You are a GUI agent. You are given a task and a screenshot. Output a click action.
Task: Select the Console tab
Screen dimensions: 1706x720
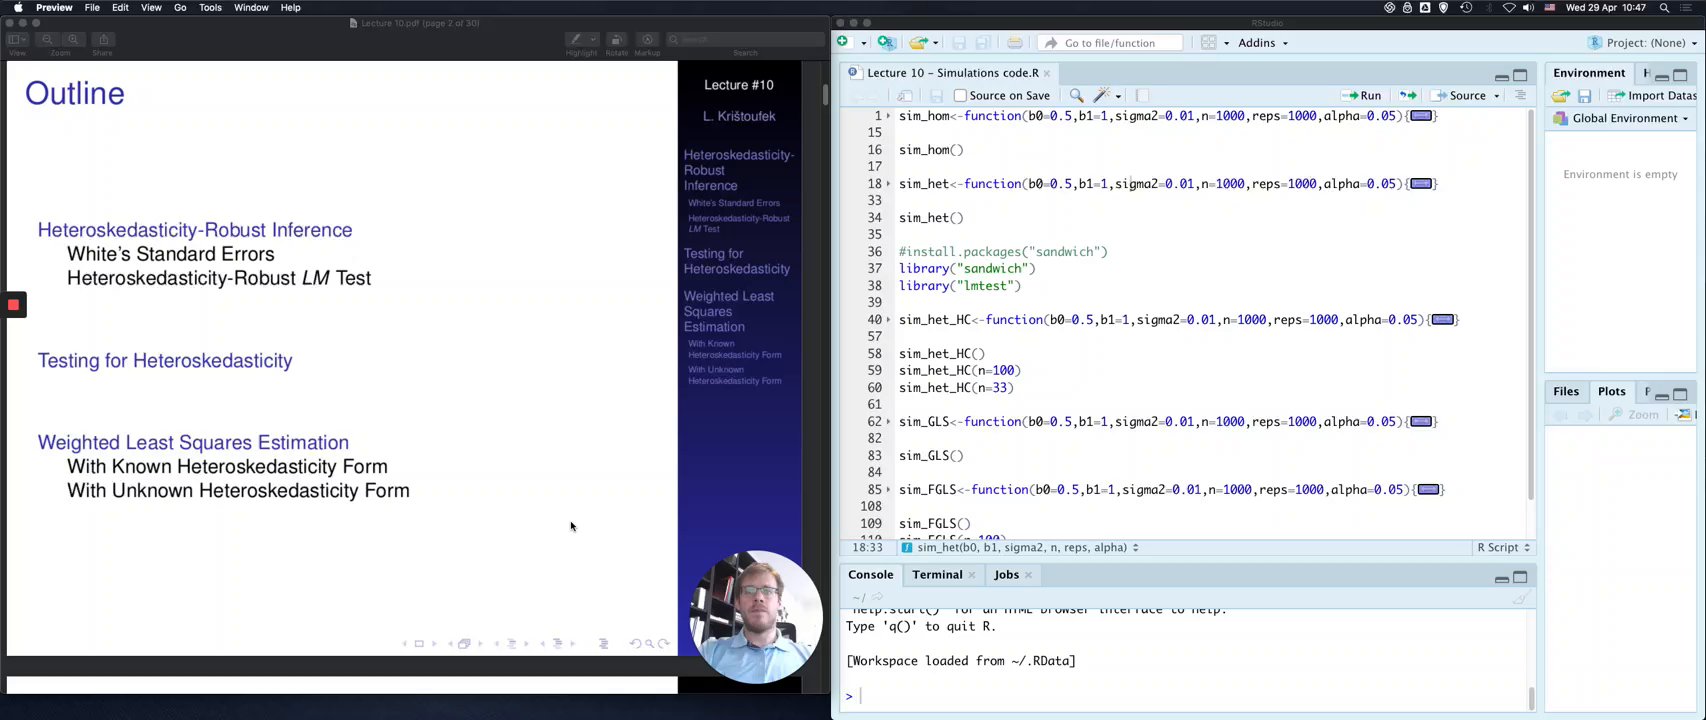pos(871,575)
